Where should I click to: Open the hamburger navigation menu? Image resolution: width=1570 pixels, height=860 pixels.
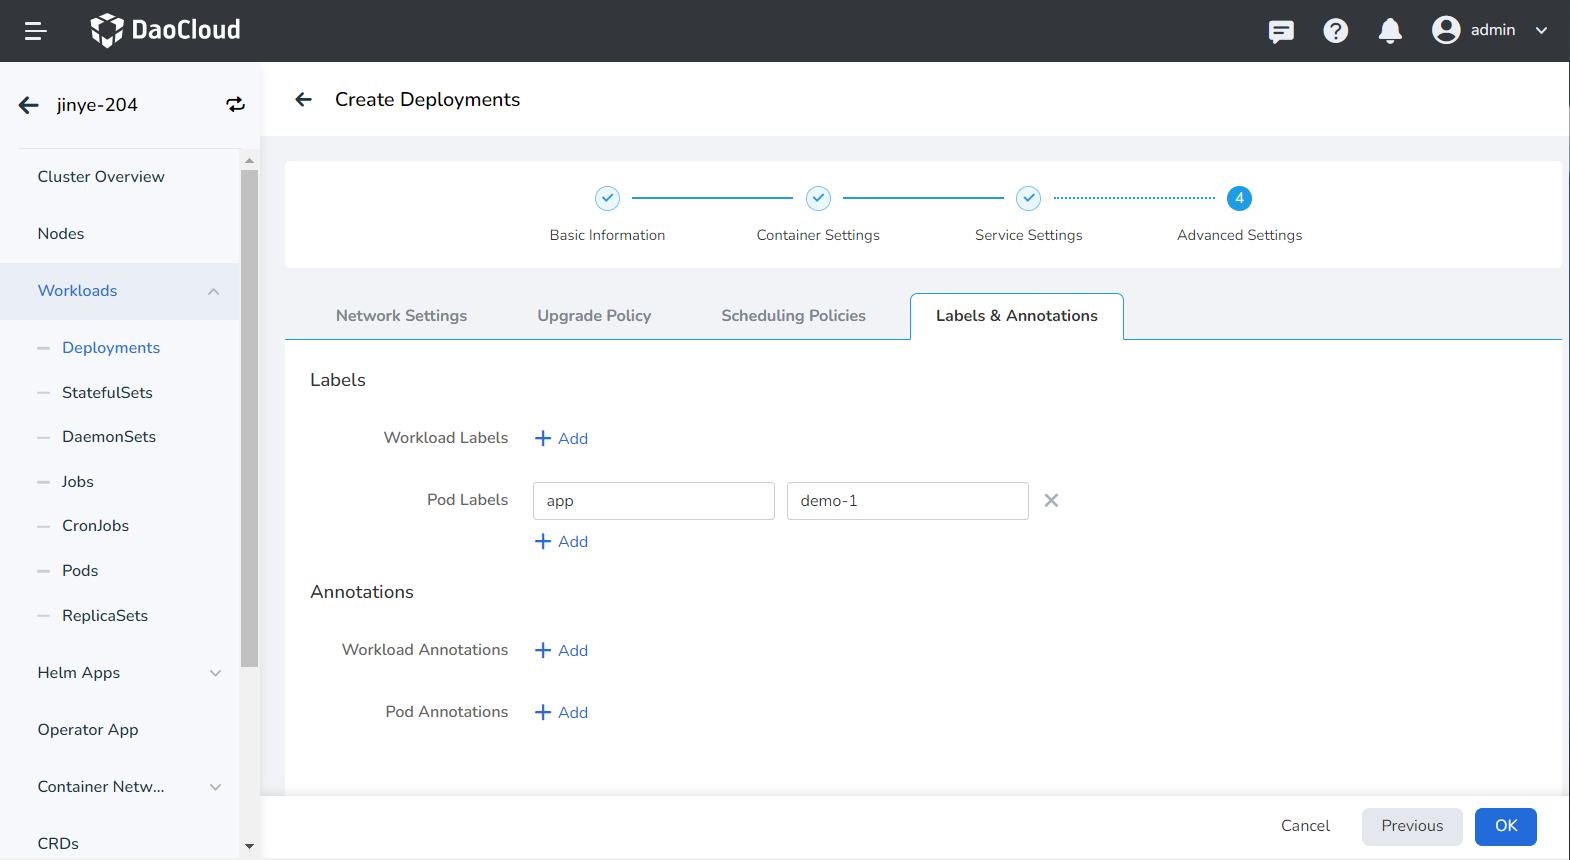coord(36,31)
